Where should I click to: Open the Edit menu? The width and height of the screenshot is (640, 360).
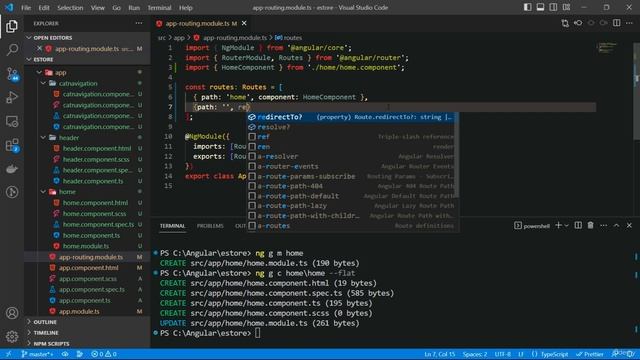click(x=44, y=8)
